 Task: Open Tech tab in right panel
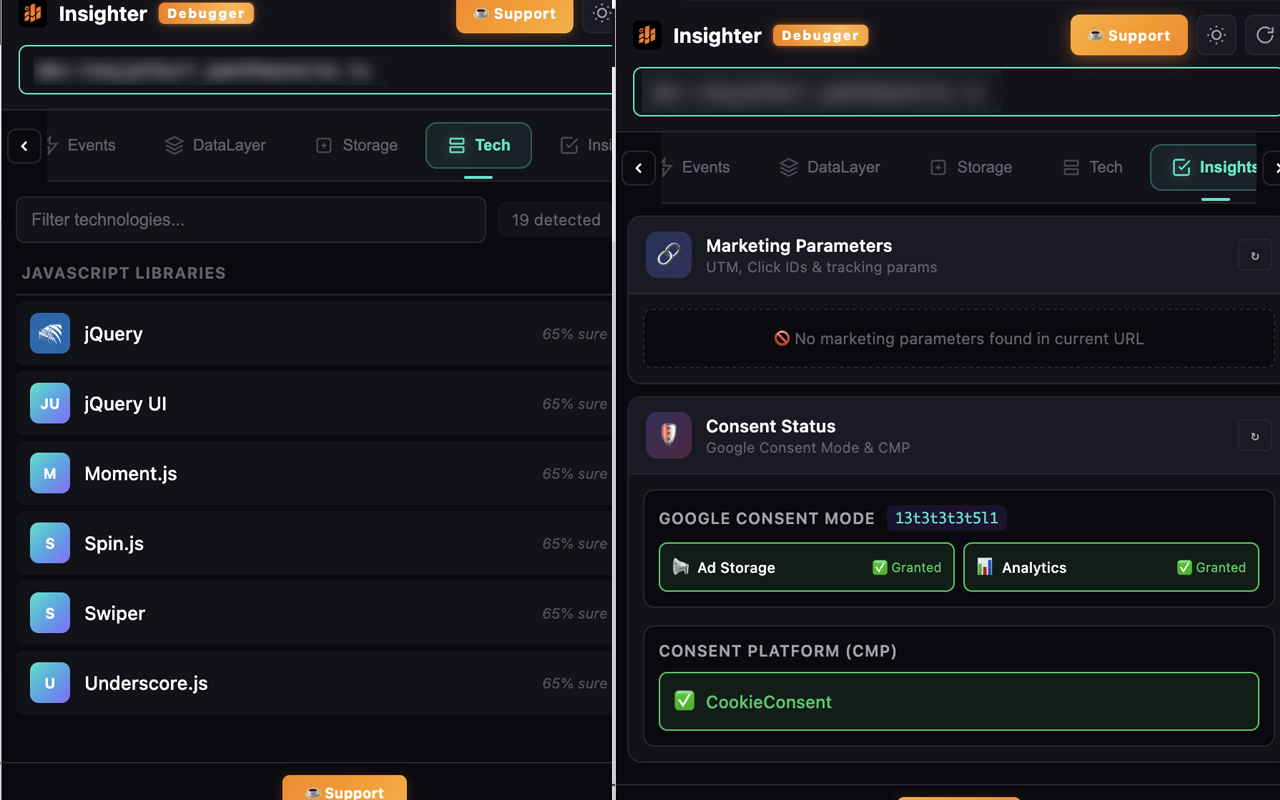point(1093,167)
